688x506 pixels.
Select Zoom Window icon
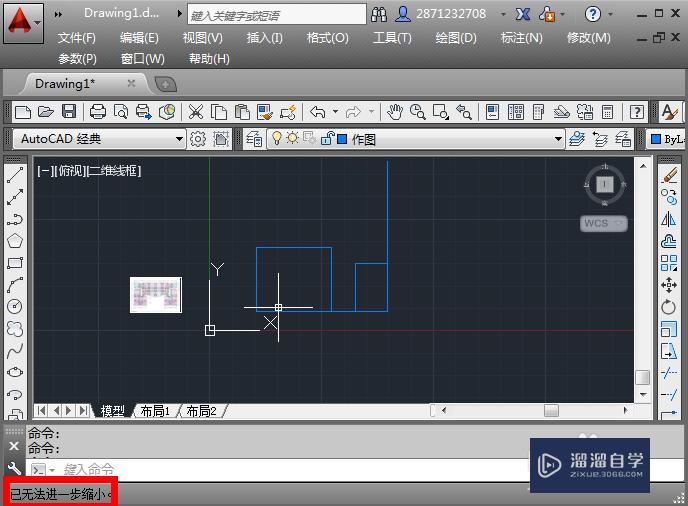[440, 112]
